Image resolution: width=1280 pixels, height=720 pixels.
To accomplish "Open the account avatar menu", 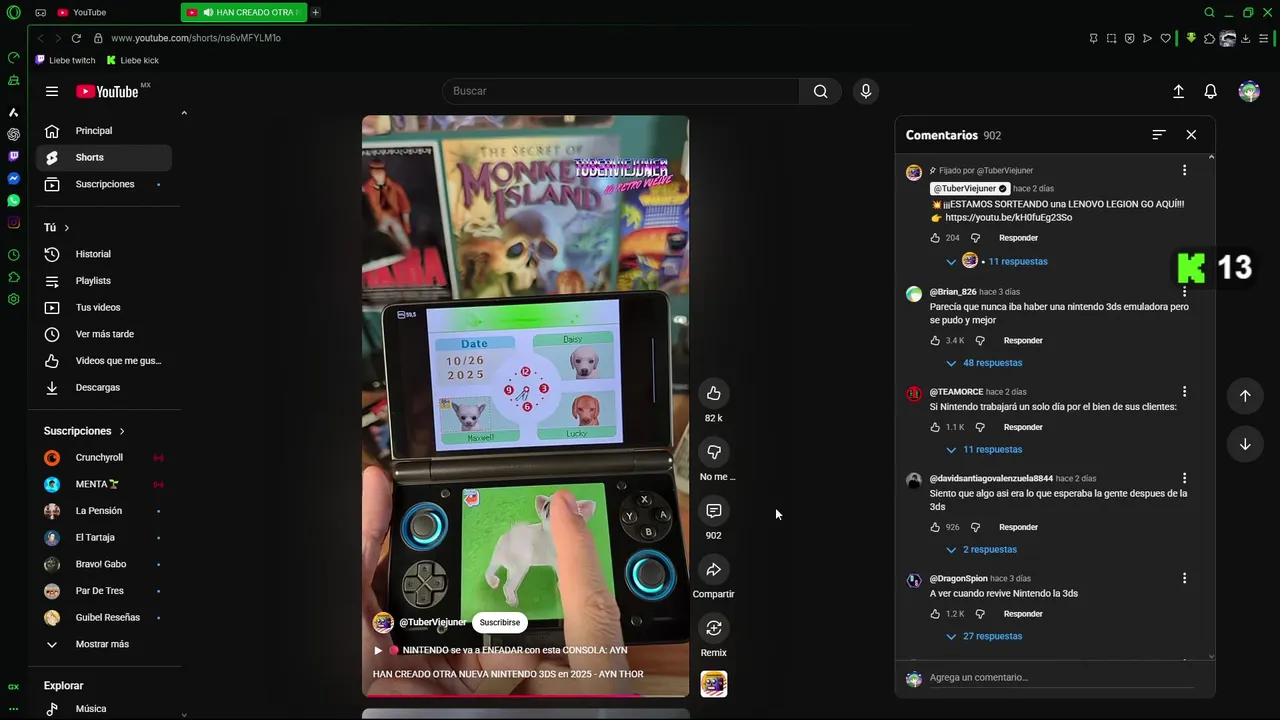I will (1249, 91).
